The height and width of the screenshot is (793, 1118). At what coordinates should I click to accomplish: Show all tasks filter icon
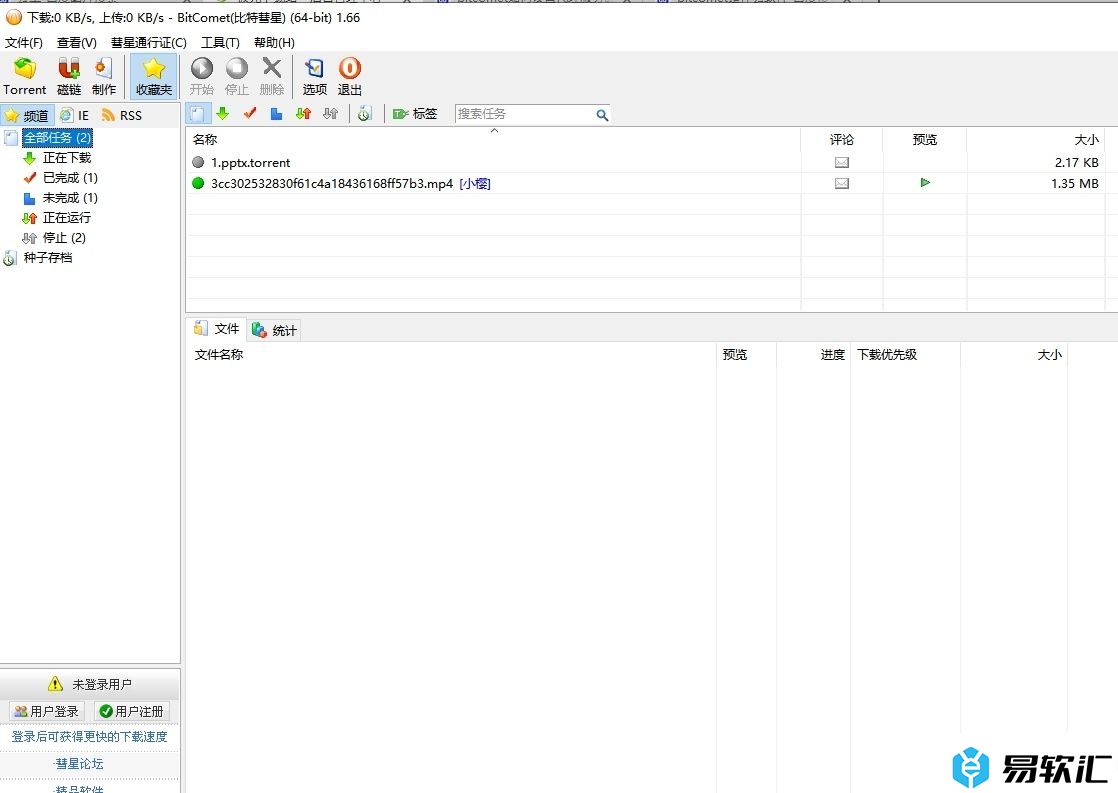198,114
